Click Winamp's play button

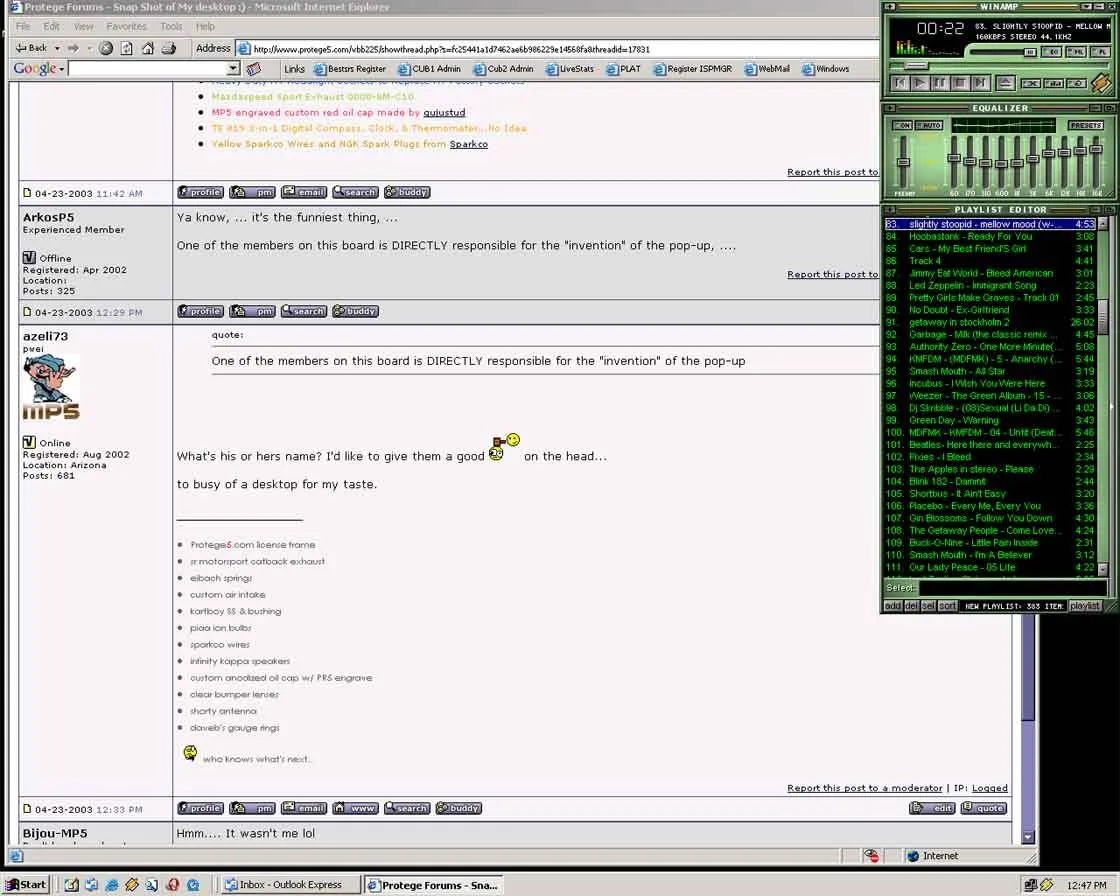click(920, 82)
